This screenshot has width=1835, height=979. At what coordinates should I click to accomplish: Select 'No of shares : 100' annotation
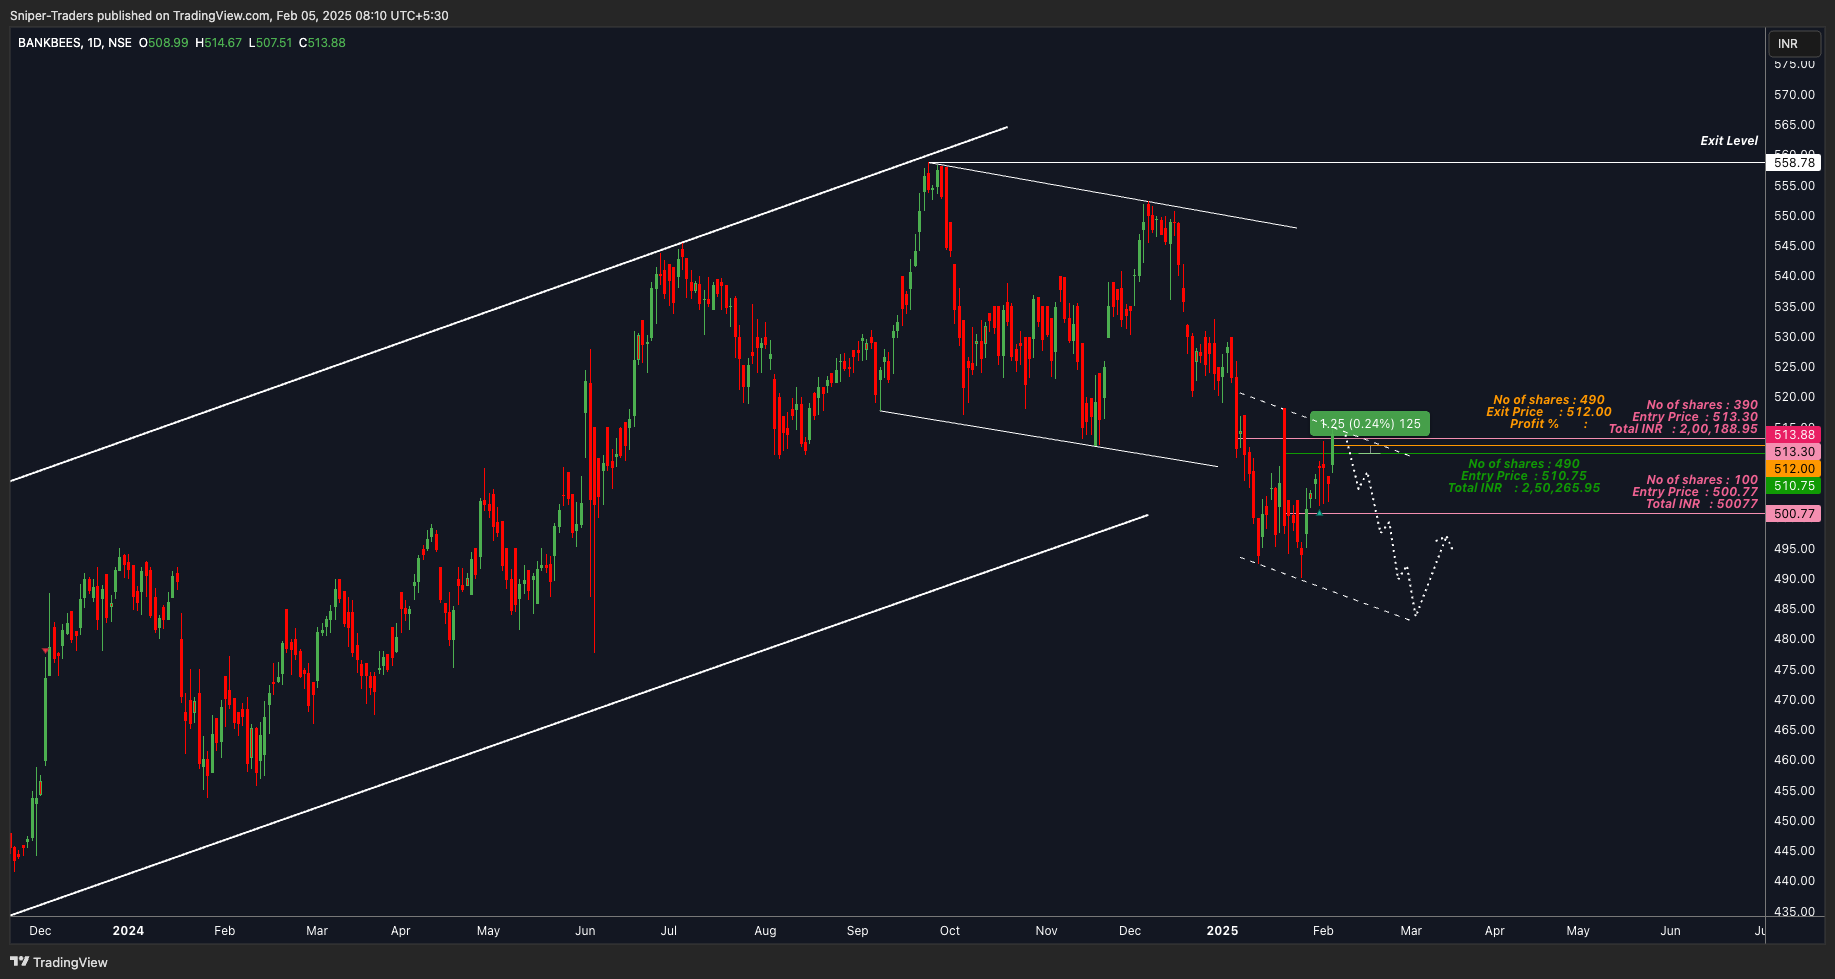1702,480
